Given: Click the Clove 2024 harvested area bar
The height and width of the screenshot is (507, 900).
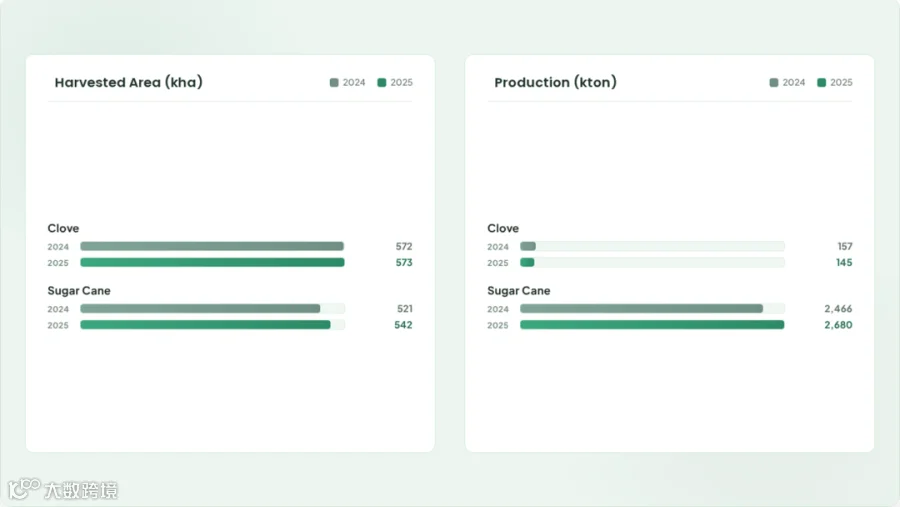Looking at the screenshot, I should pos(212,246).
